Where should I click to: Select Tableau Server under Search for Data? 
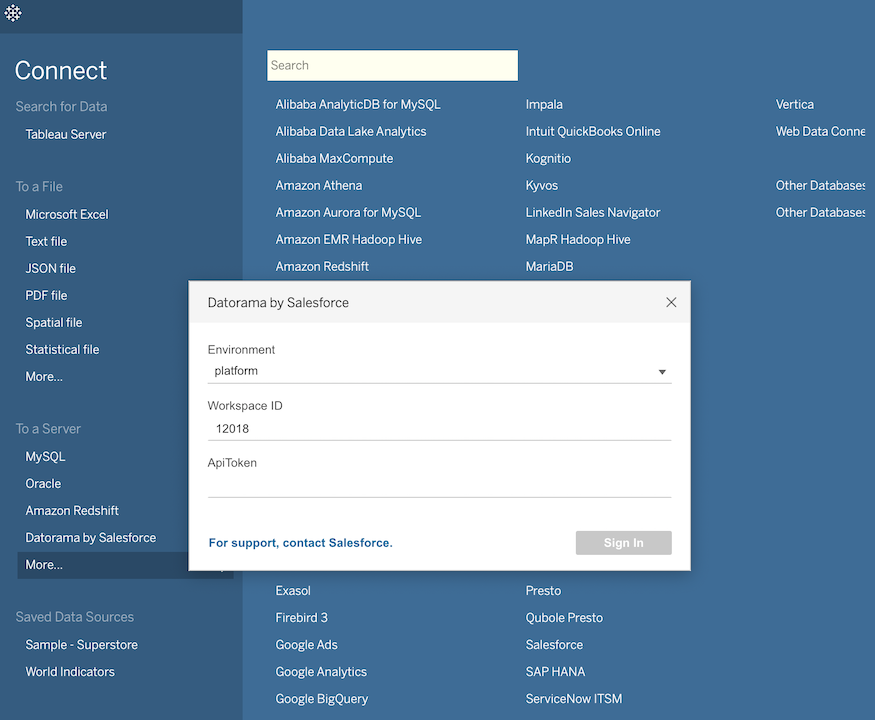coord(66,135)
